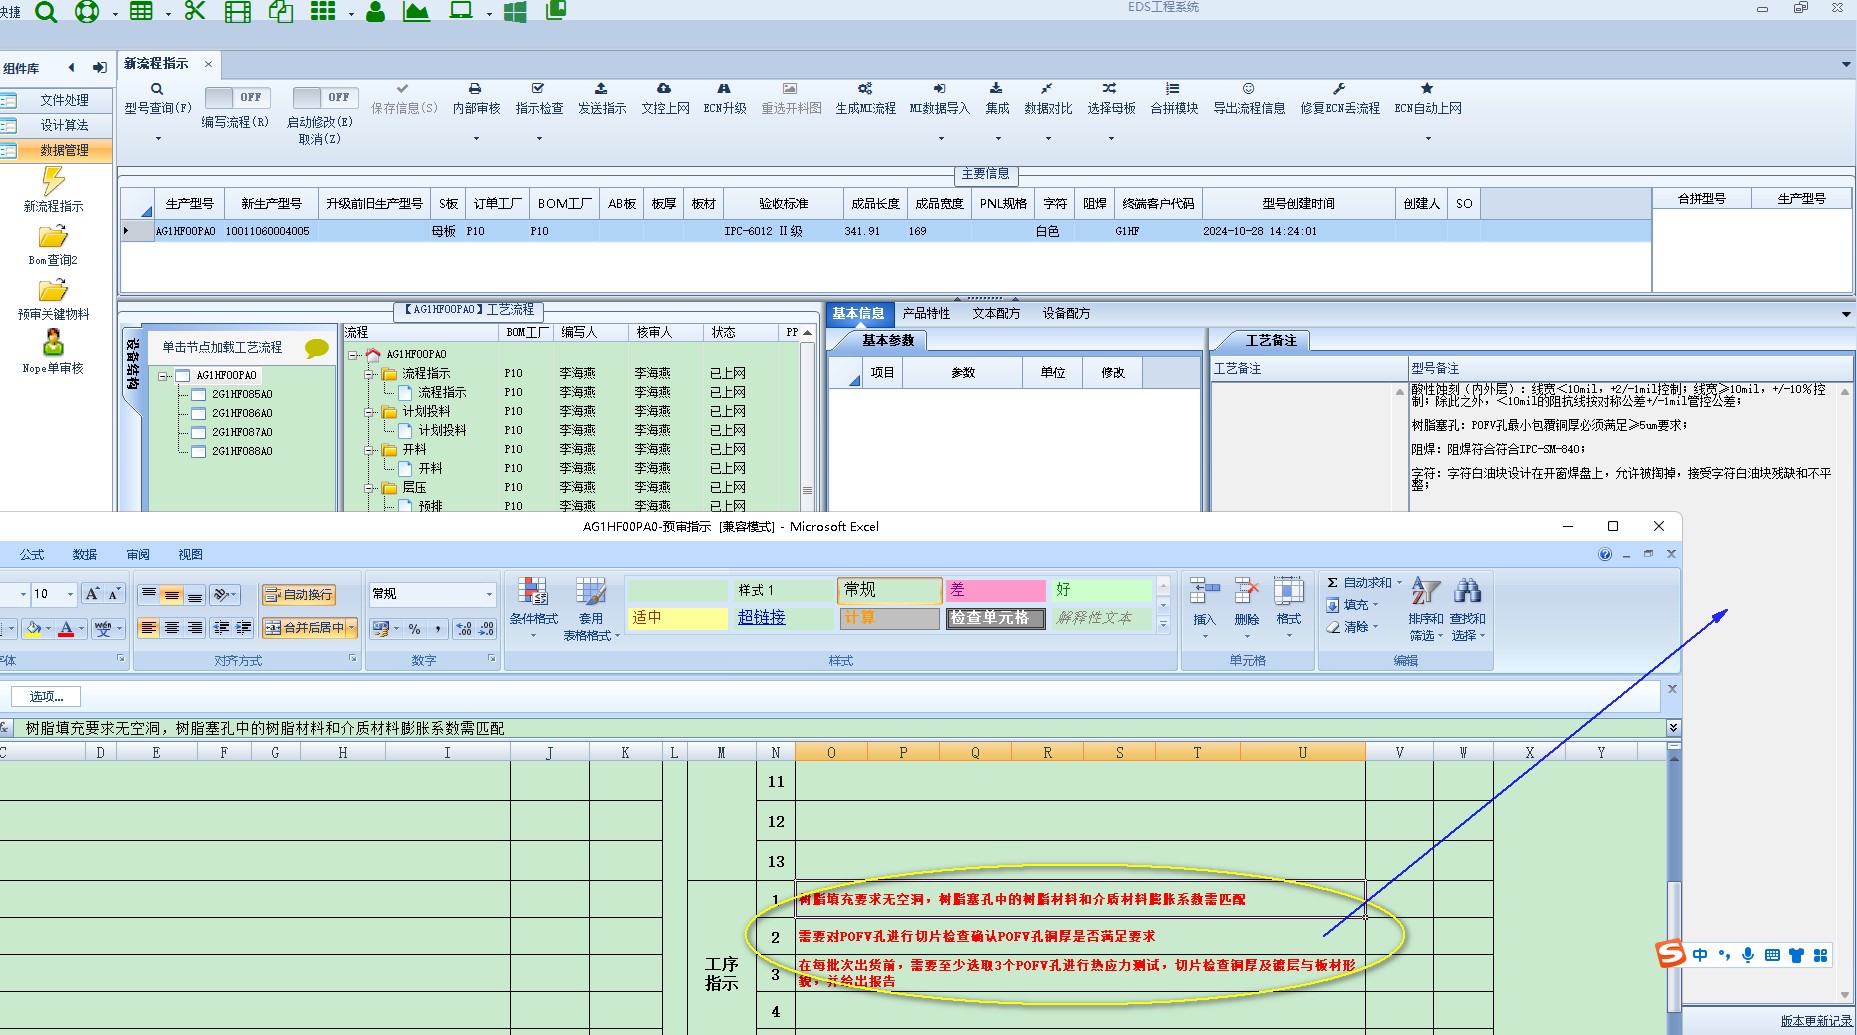The width and height of the screenshot is (1857, 1035).
Task: Open the 文控上网 upload icon
Action: tap(664, 89)
